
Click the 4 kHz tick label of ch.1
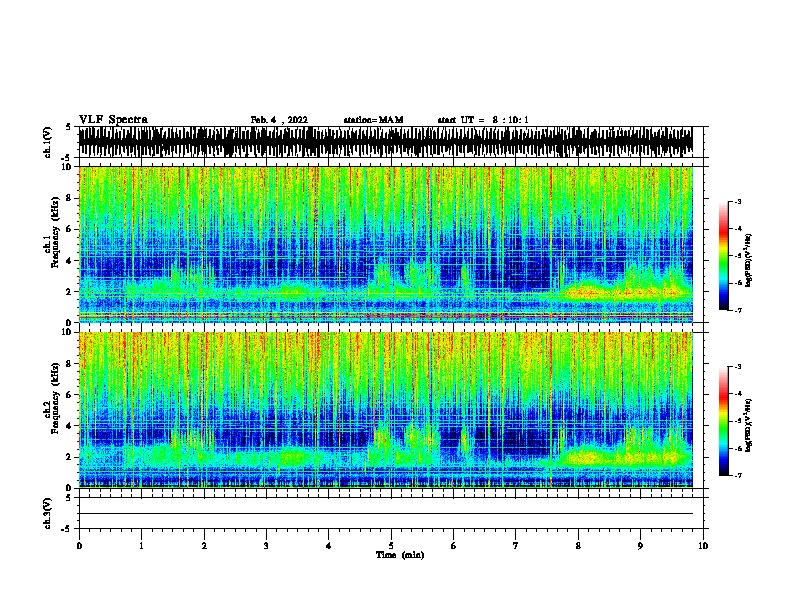click(70, 261)
